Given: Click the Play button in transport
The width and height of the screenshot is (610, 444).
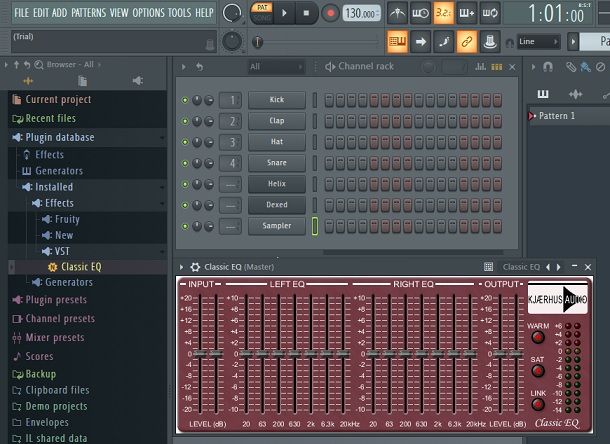Looking at the screenshot, I should point(284,13).
